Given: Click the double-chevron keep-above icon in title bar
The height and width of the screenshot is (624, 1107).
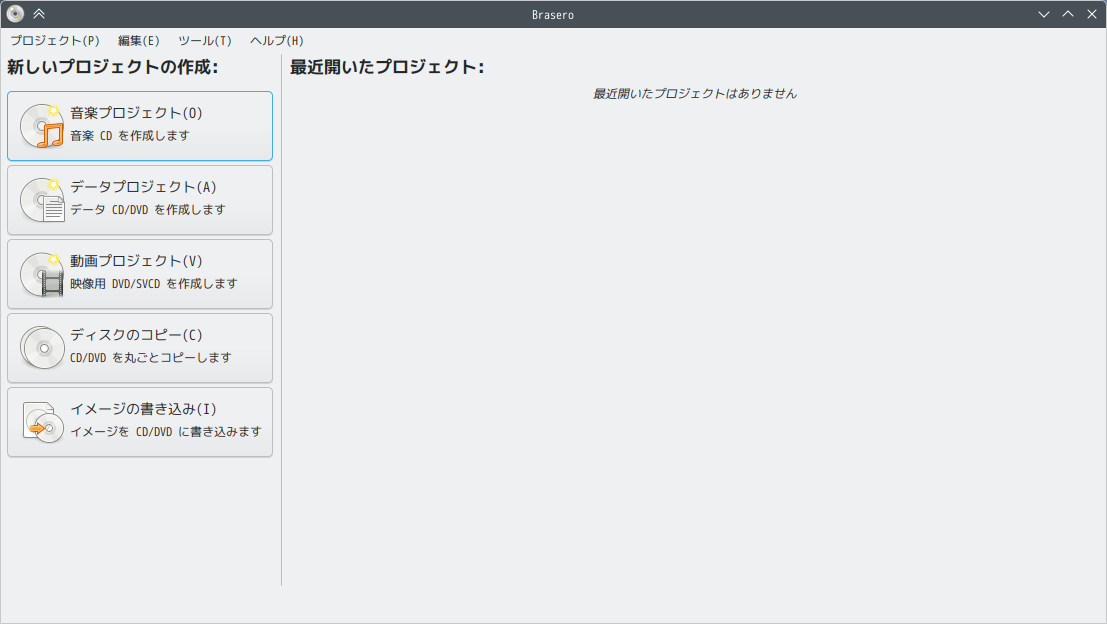Looking at the screenshot, I should tap(39, 13).
